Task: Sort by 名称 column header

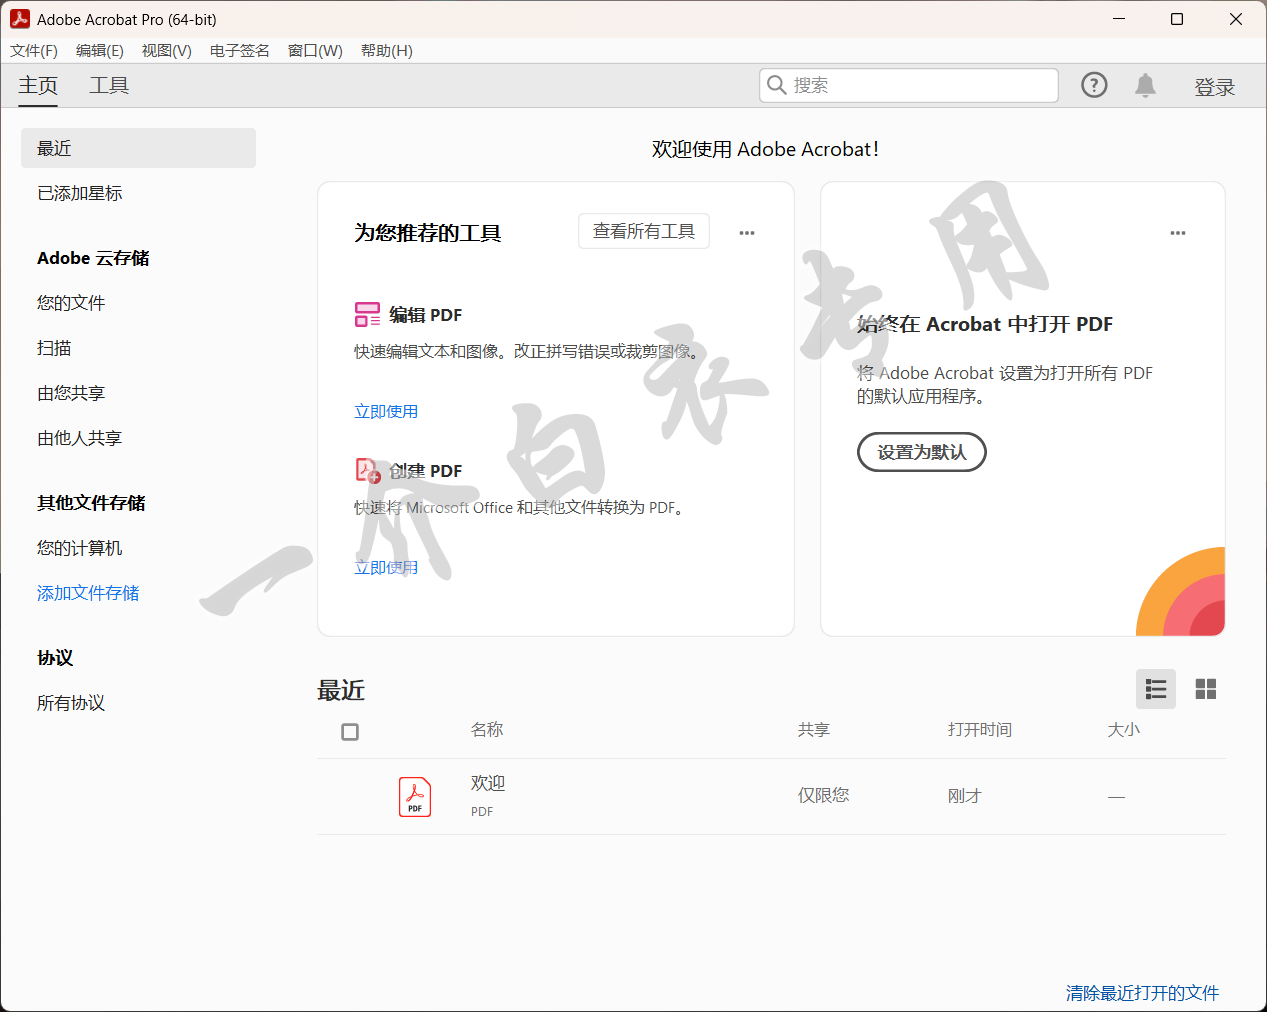Action: click(x=487, y=730)
